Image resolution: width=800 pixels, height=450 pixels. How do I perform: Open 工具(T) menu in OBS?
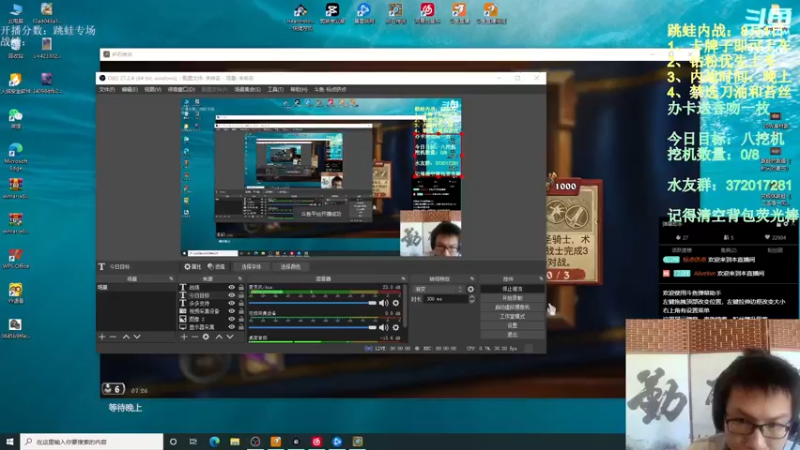click(x=276, y=89)
